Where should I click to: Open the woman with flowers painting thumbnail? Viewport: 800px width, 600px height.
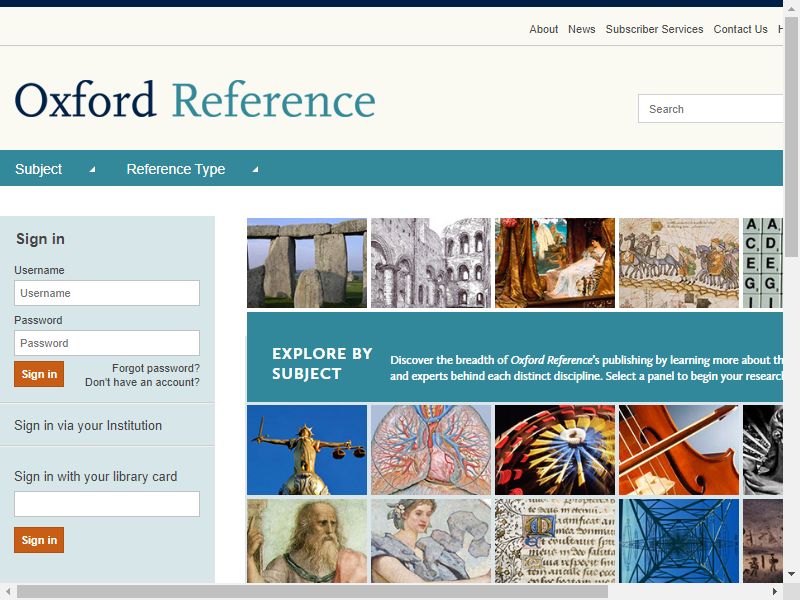click(x=431, y=541)
